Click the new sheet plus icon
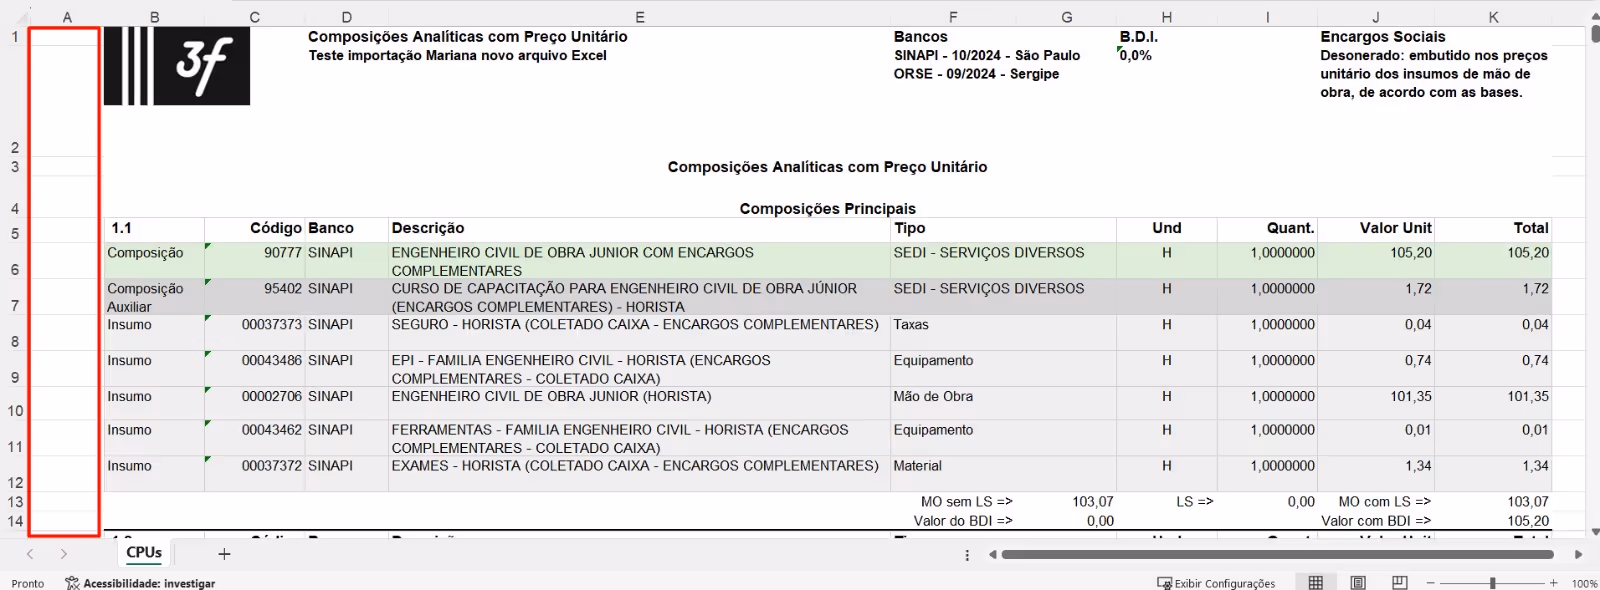The height and width of the screenshot is (590, 1600). click(224, 554)
